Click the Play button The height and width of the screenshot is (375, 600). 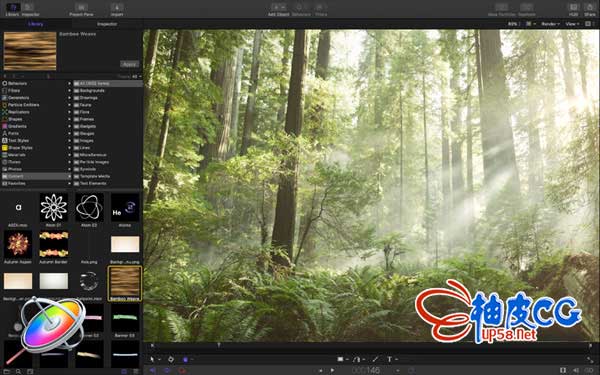(333, 370)
